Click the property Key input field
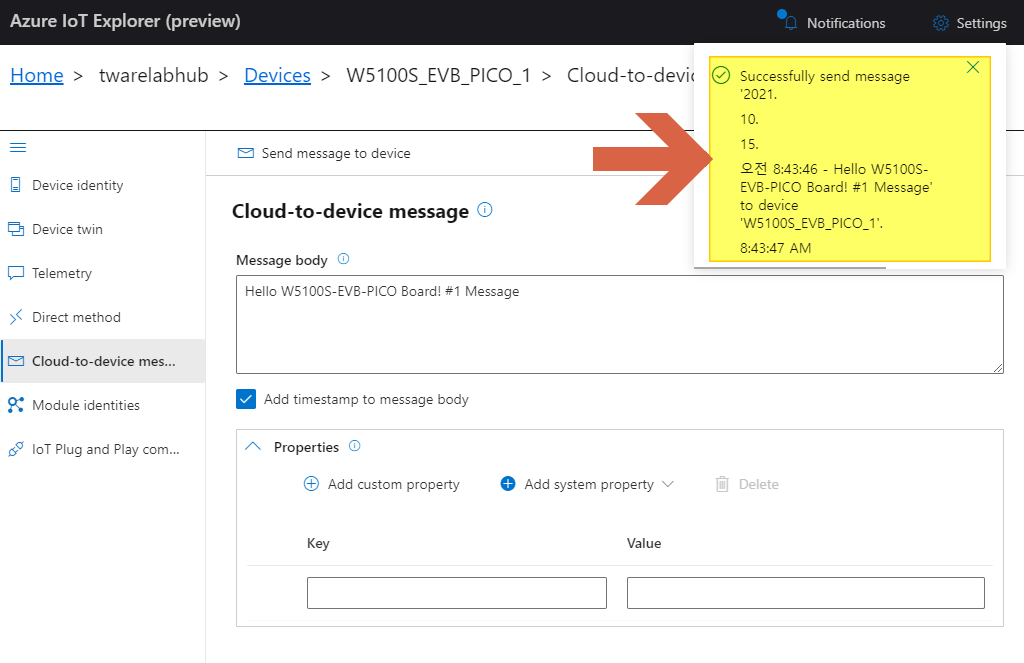The width and height of the screenshot is (1024, 663). (x=456, y=592)
